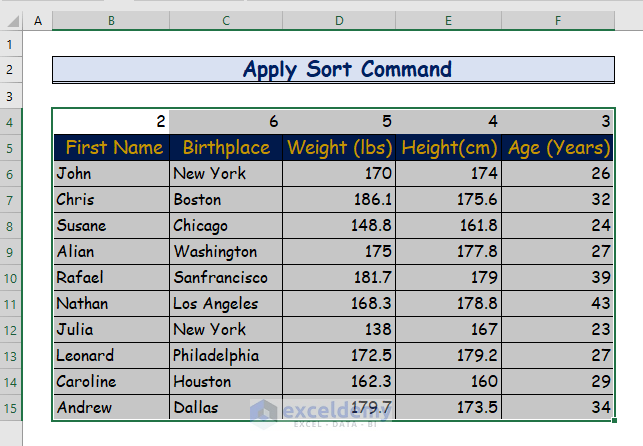This screenshot has width=643, height=446.
Task: Click the 'Caroline' cell
Action: point(111,382)
